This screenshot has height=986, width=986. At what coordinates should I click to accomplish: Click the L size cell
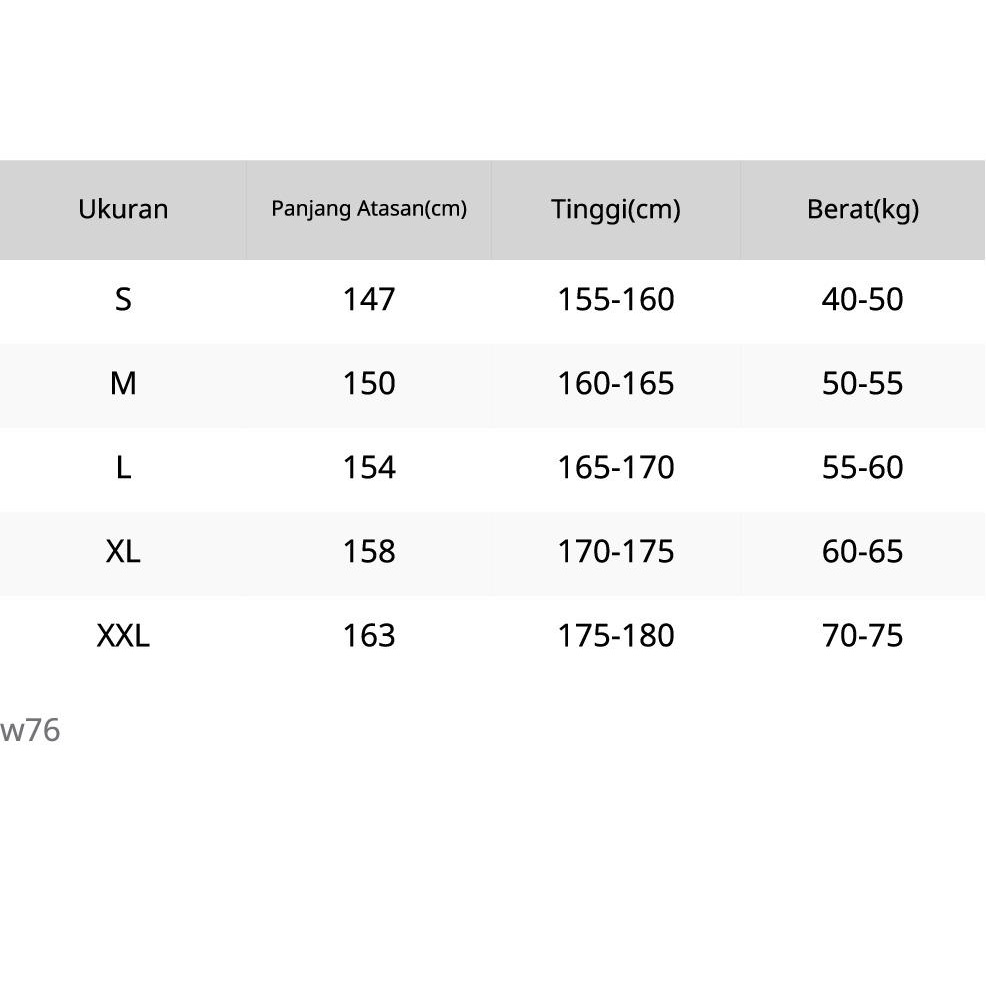[x=123, y=467]
